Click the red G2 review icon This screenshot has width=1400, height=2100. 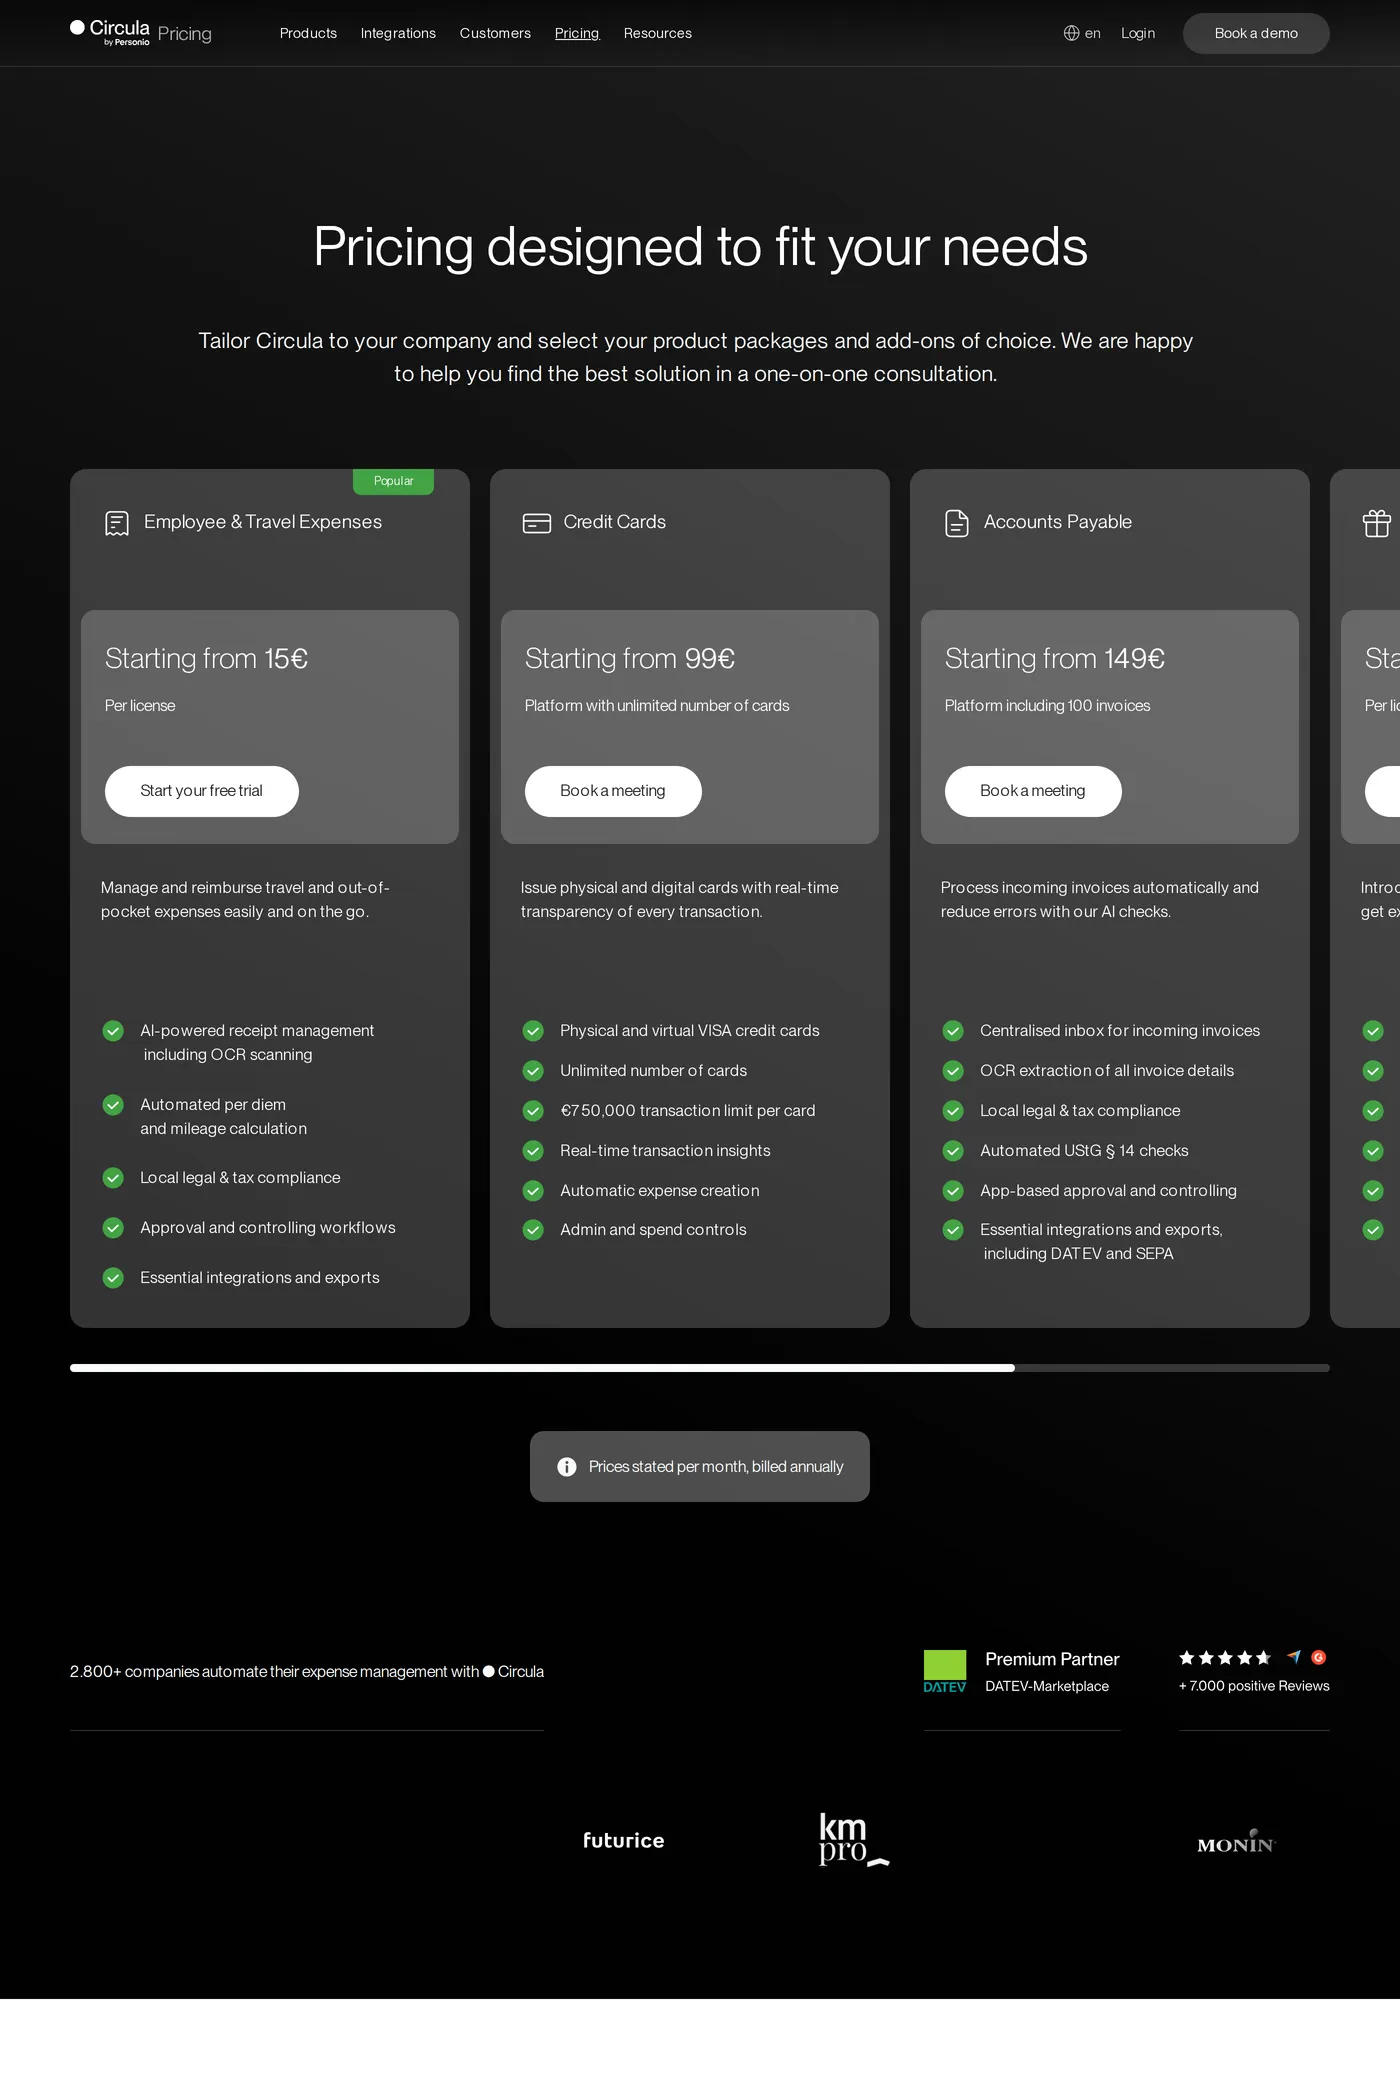[1319, 1658]
